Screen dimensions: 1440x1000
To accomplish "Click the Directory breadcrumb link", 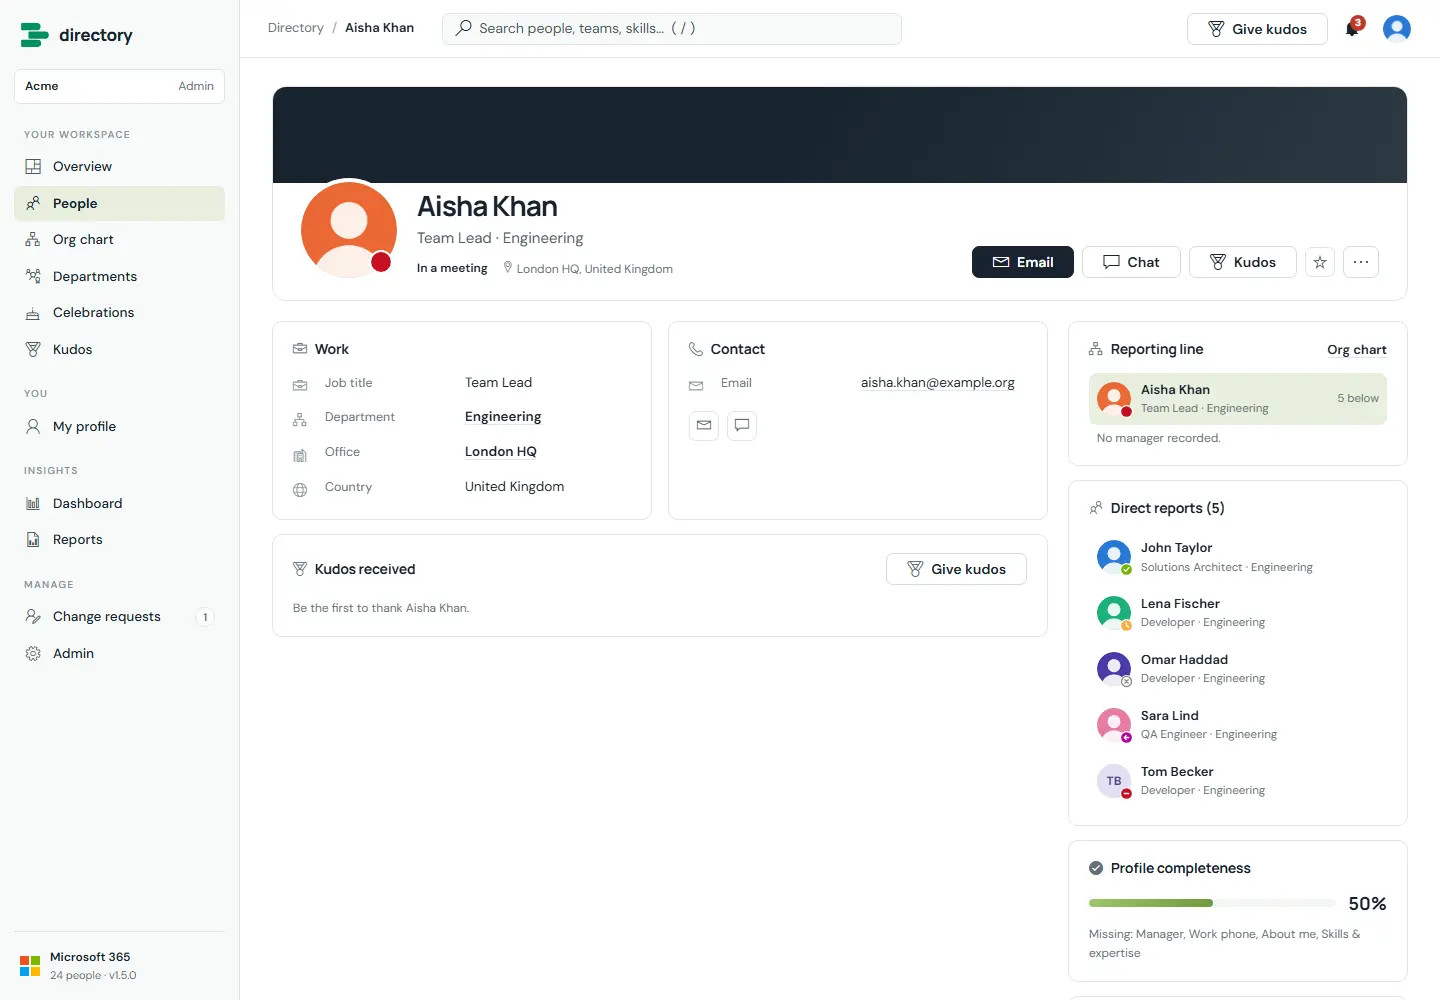I will point(296,28).
